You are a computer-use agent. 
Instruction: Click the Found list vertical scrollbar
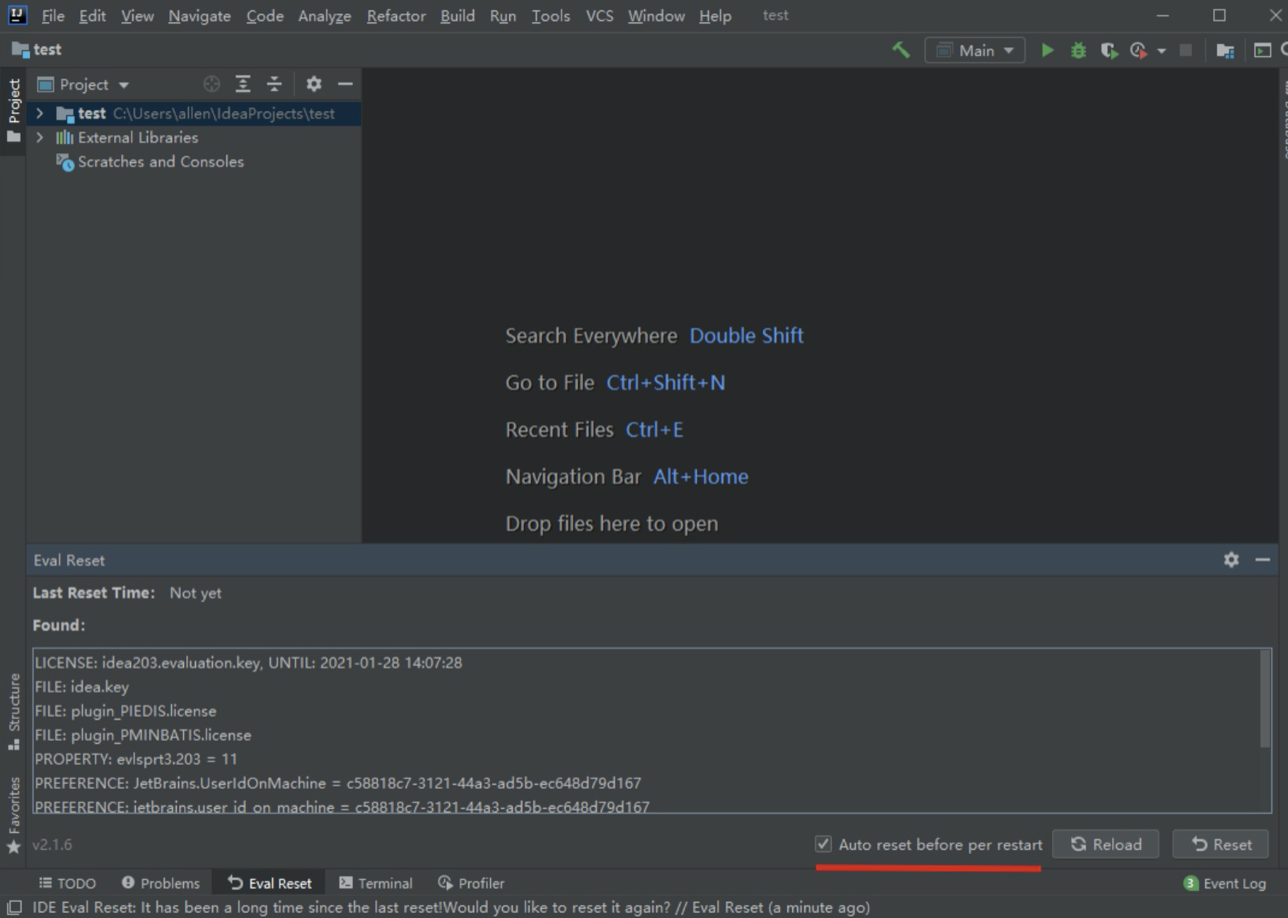pos(1265,698)
